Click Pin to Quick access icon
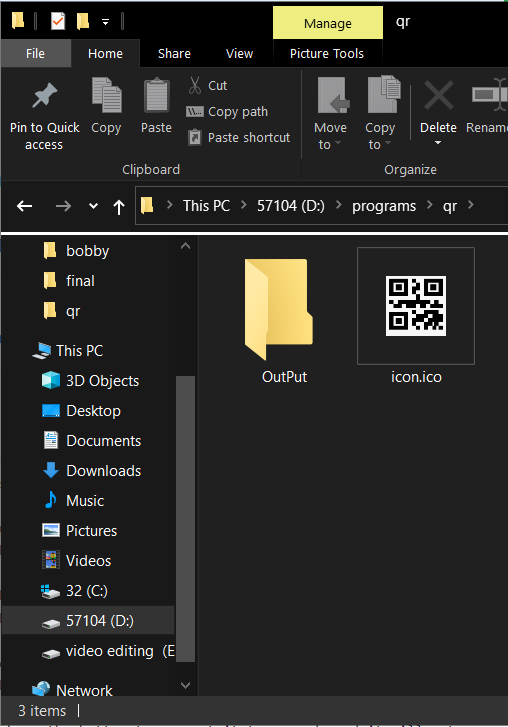The width and height of the screenshot is (508, 727). (44, 96)
